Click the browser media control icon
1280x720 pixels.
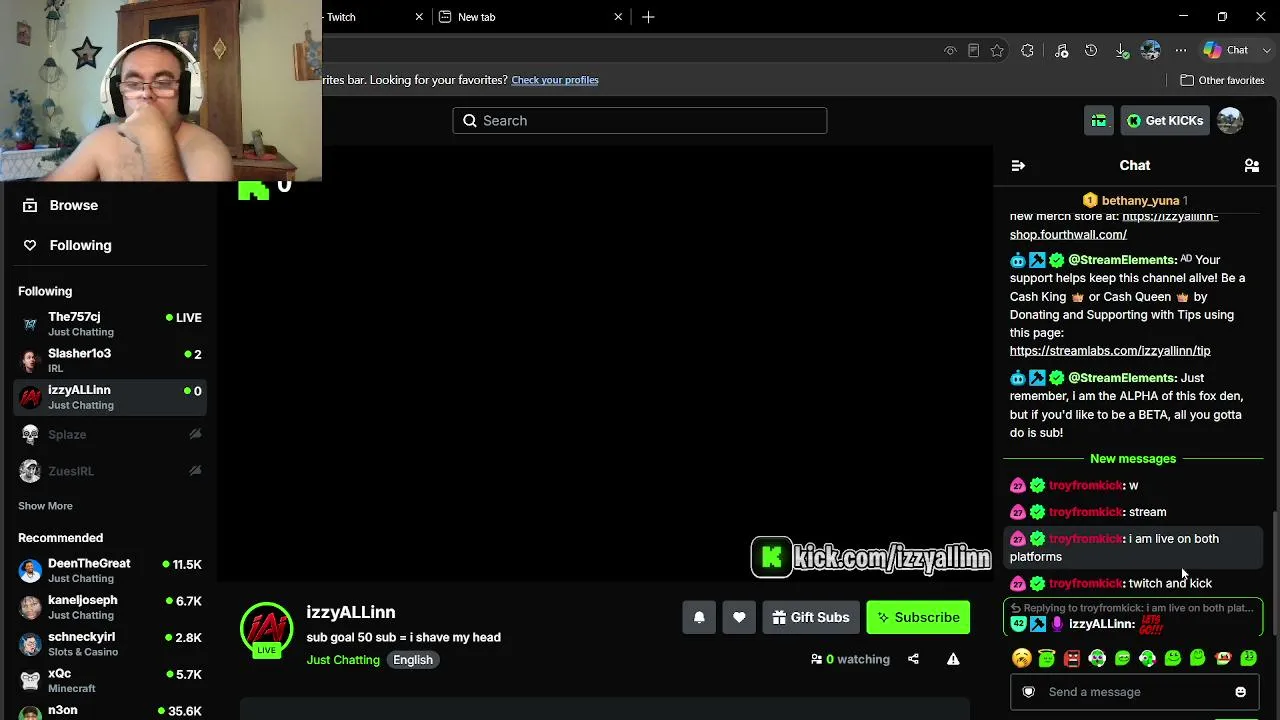[x=1061, y=51]
